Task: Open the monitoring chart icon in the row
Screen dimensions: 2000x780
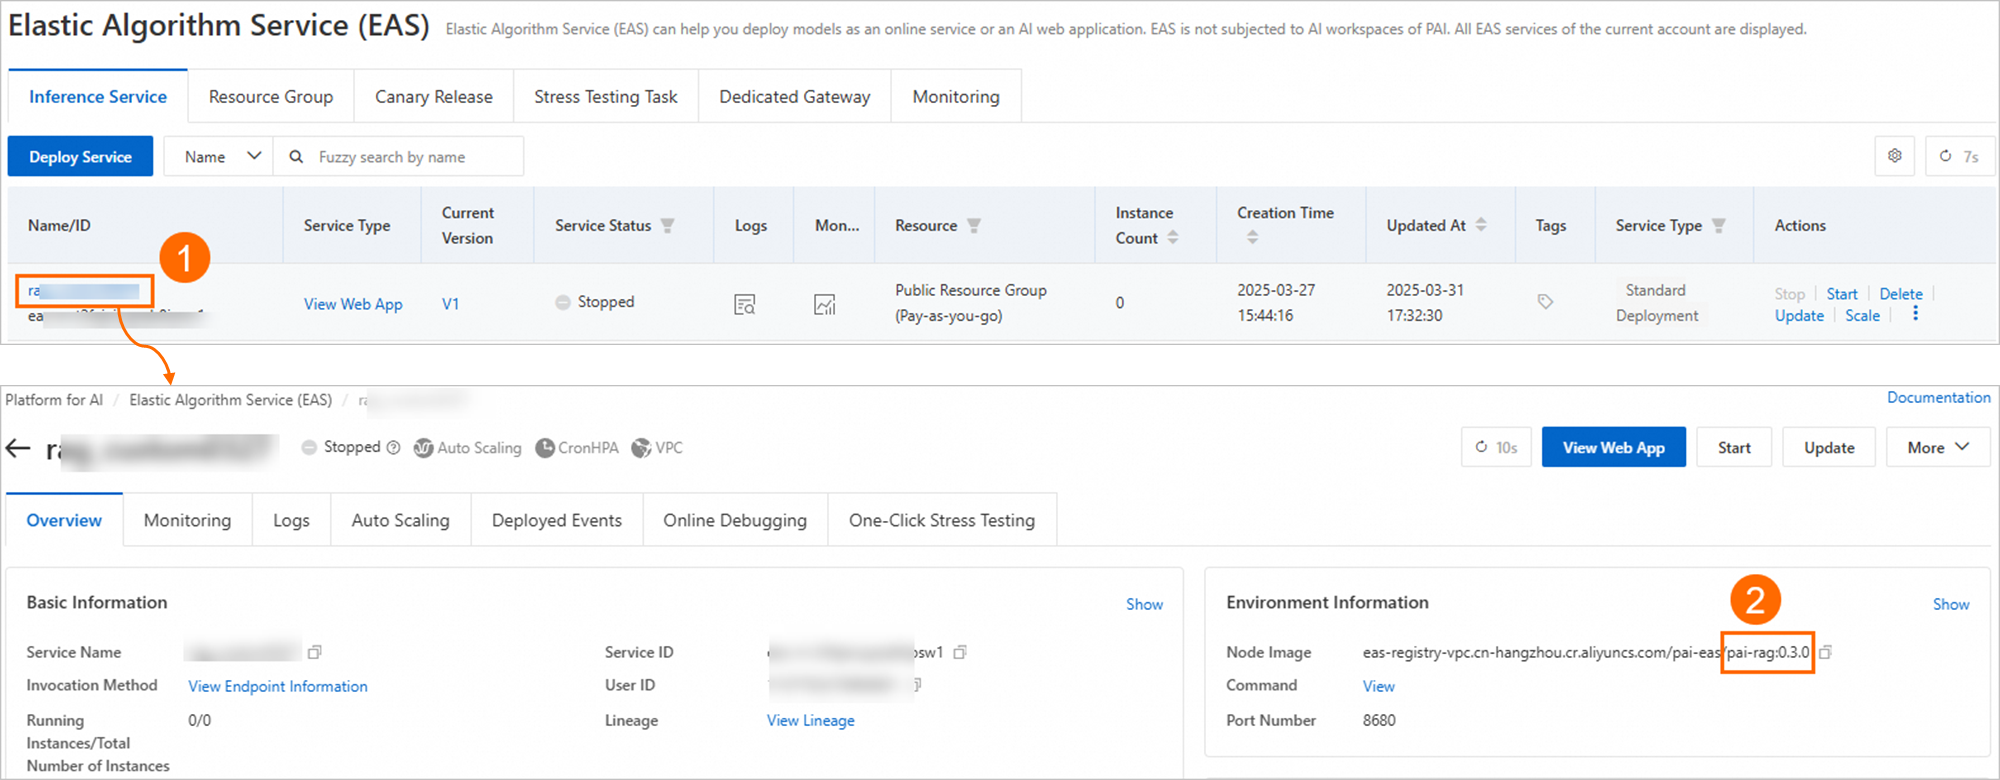Action: click(824, 304)
